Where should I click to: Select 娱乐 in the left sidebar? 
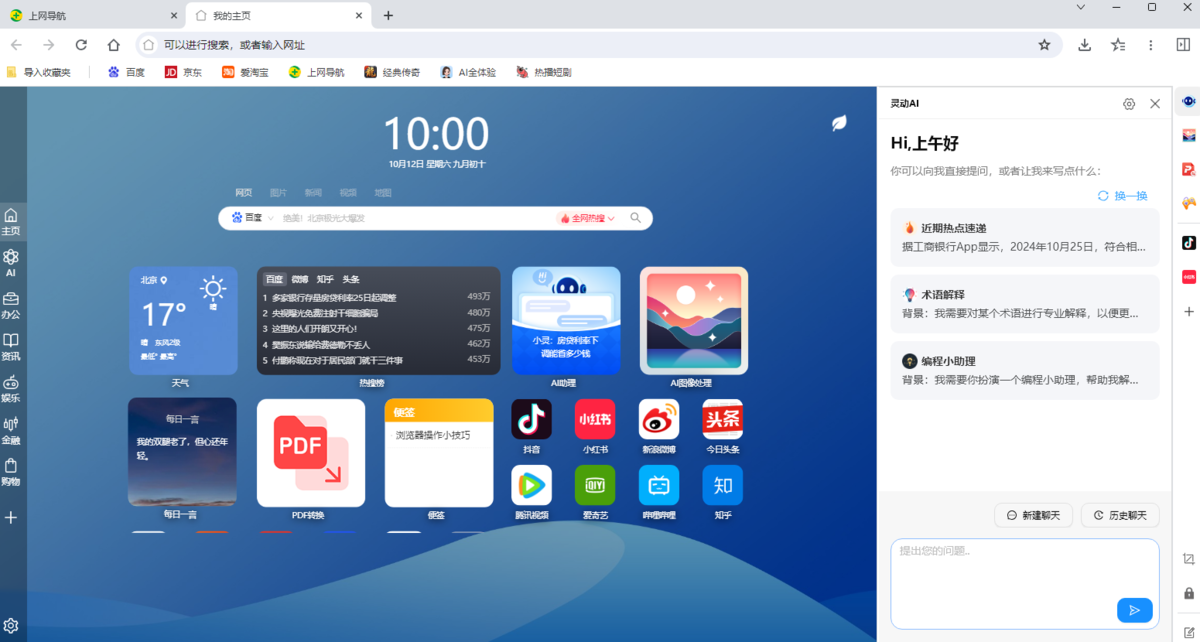point(11,389)
